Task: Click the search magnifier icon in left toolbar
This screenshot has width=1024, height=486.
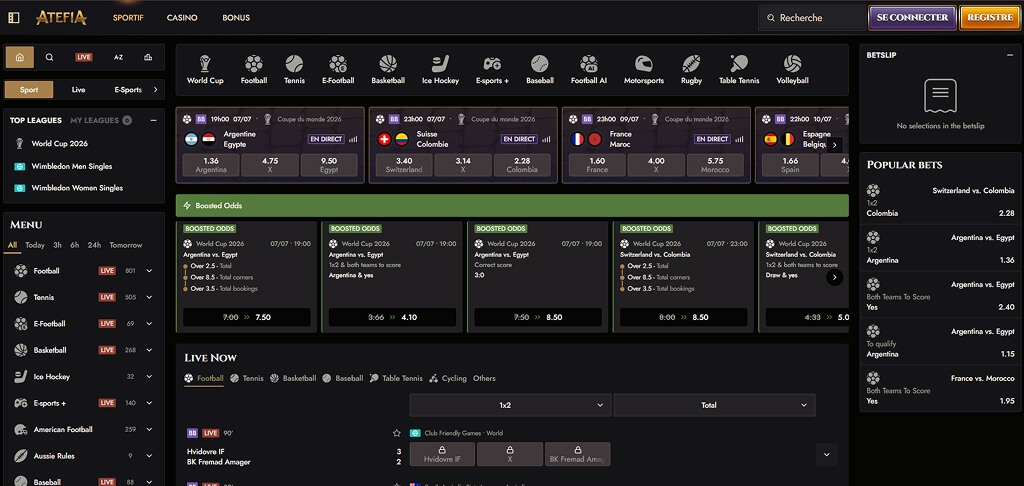Action: coord(50,57)
